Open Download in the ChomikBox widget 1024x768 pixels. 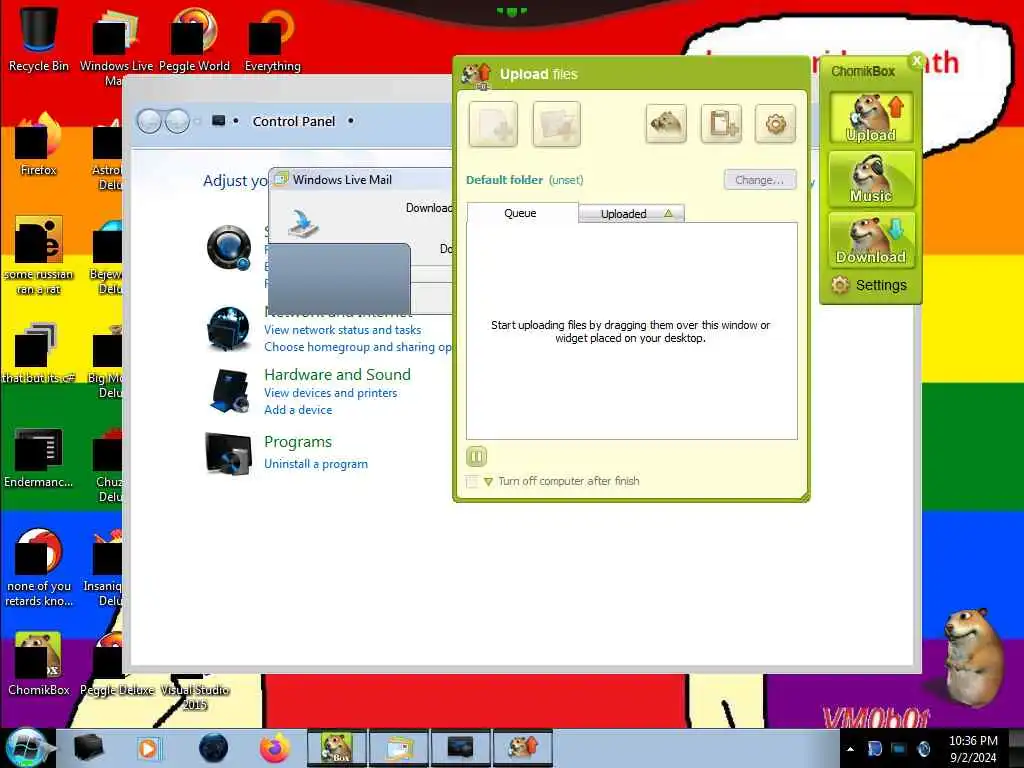[x=871, y=240]
